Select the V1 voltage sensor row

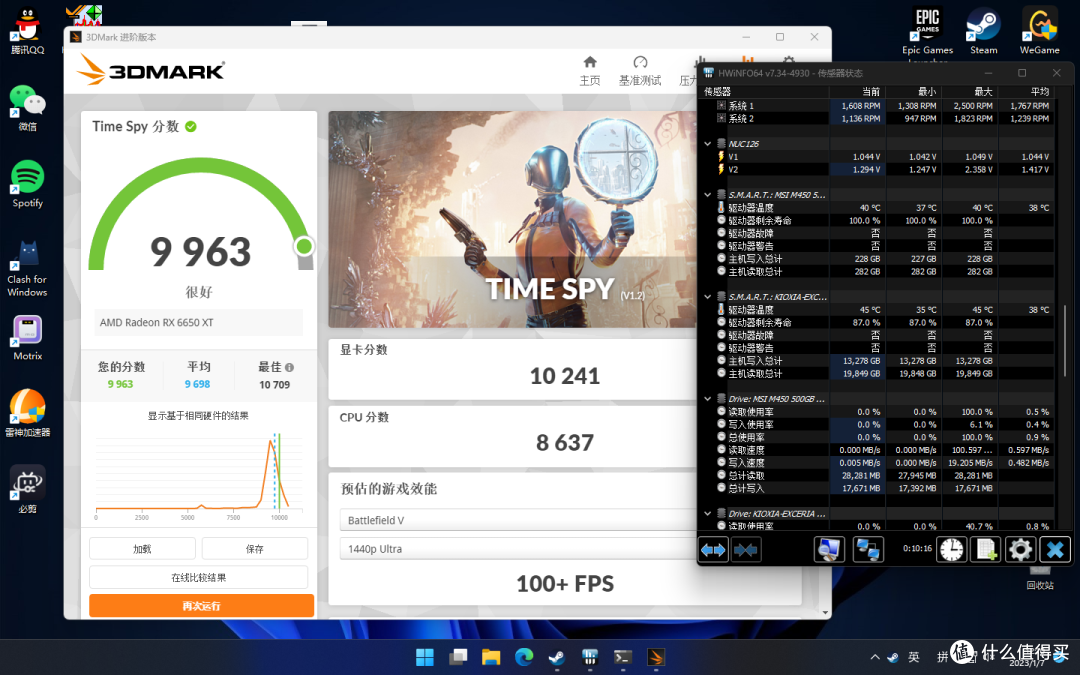tap(878, 157)
